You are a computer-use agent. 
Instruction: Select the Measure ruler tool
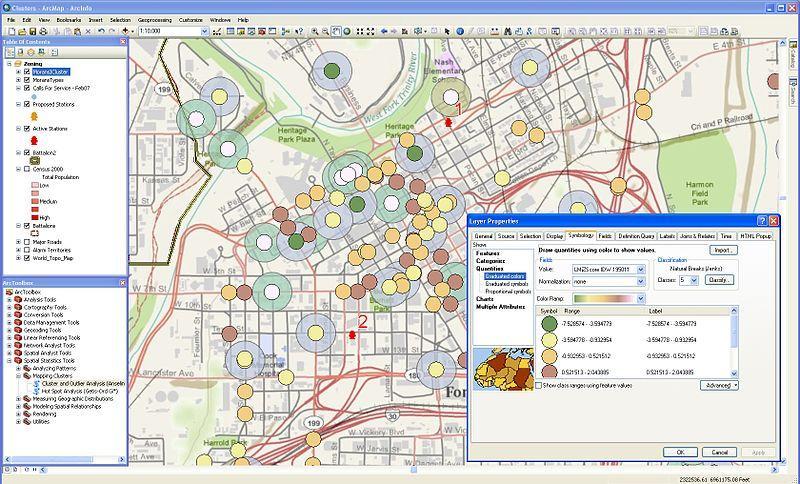[494, 31]
